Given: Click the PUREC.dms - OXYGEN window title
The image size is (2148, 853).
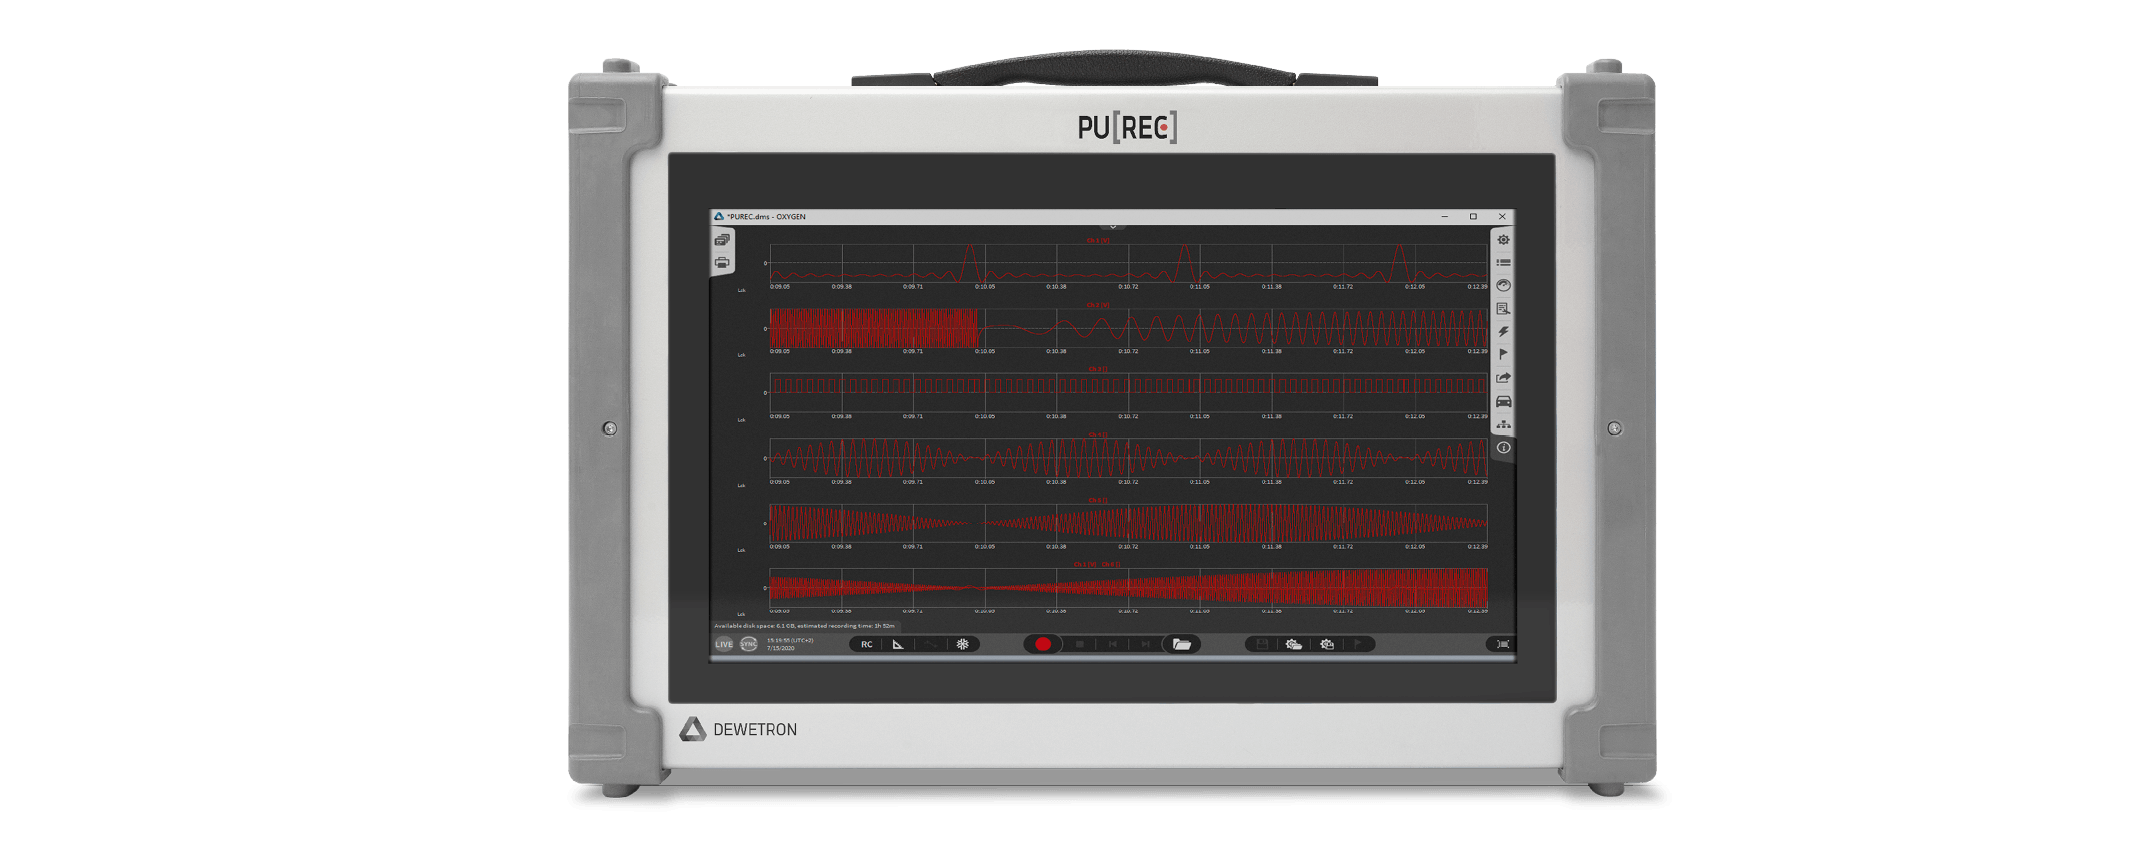Looking at the screenshot, I should (x=766, y=217).
